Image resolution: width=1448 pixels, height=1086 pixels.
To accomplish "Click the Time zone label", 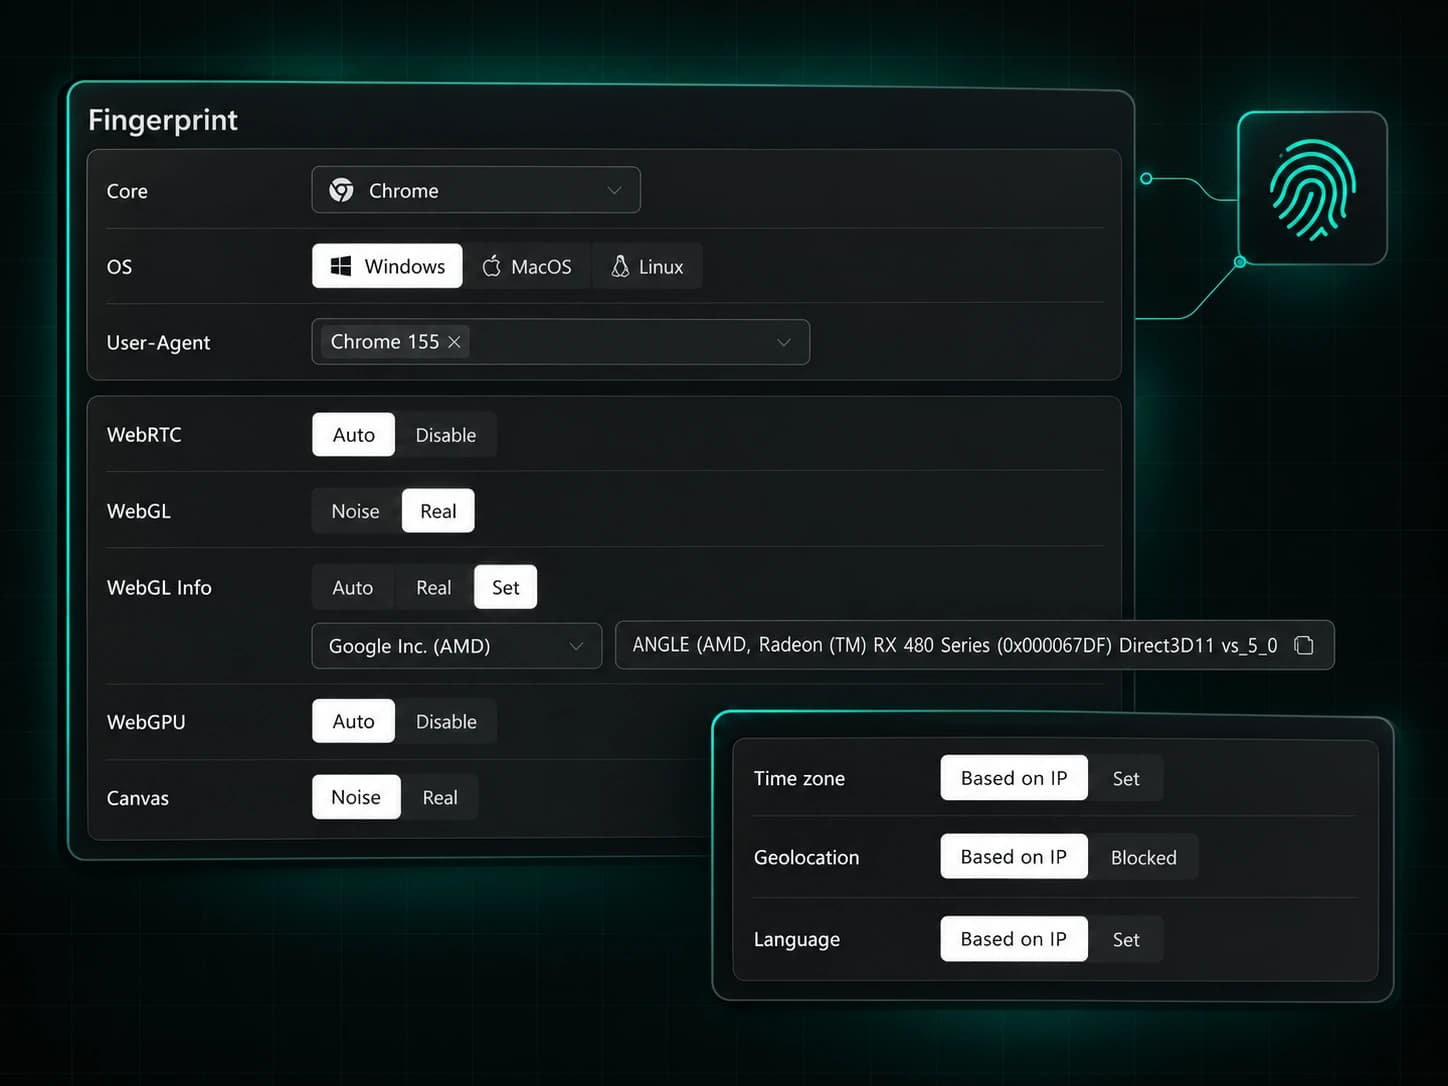I will [799, 778].
